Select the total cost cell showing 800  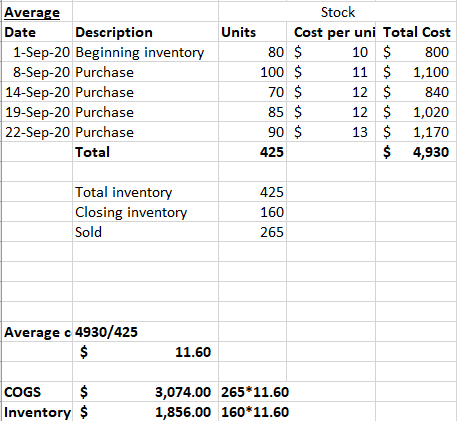click(x=416, y=52)
